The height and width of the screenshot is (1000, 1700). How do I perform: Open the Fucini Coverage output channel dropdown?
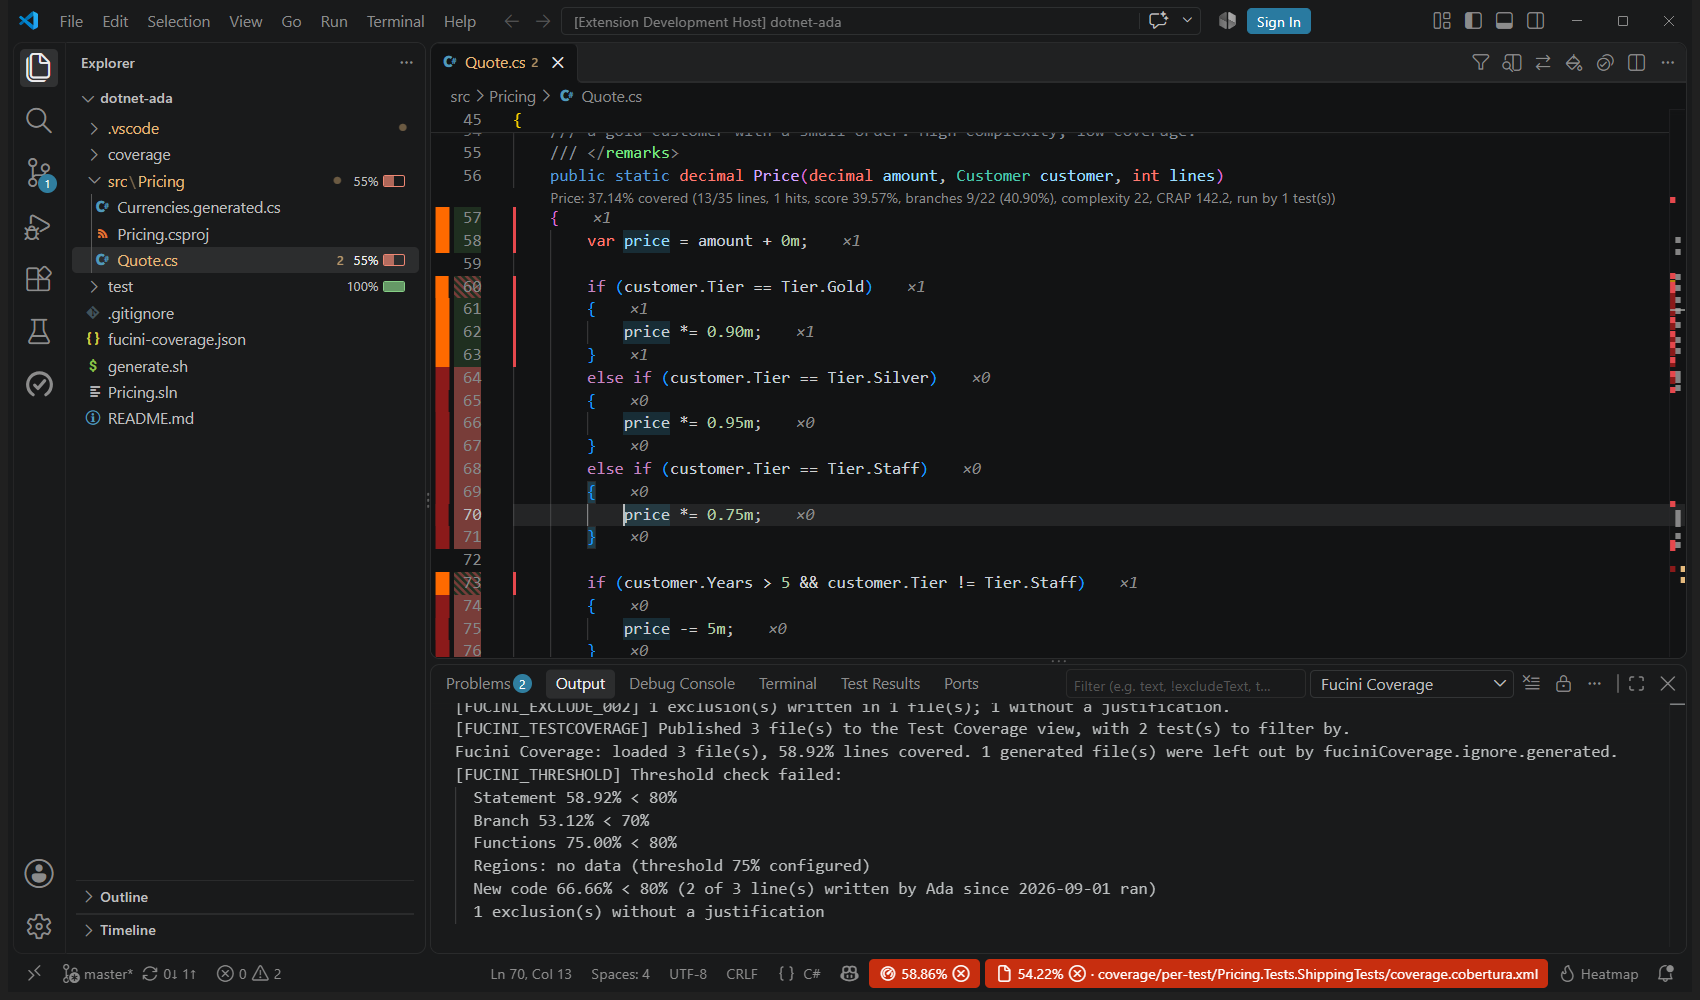coord(1411,684)
